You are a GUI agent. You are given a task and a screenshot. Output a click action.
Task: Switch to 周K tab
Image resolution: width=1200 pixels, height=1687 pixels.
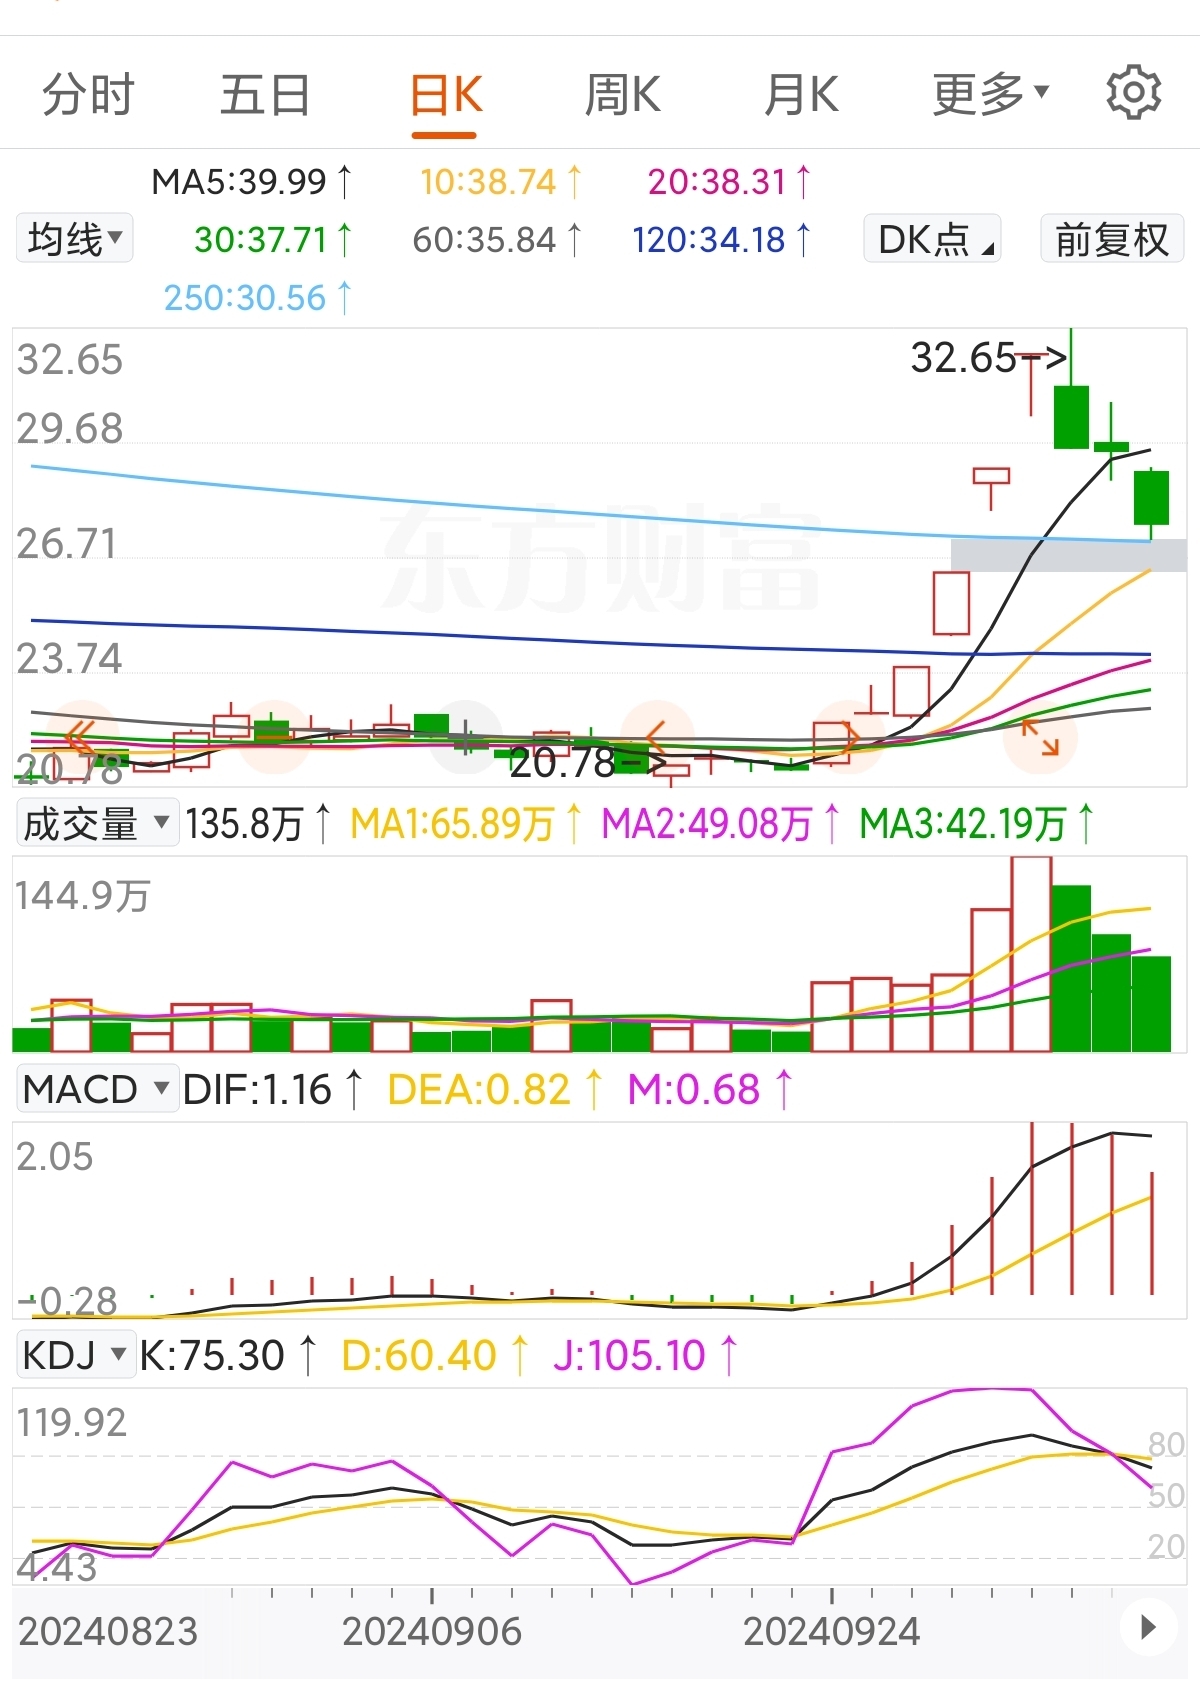point(622,95)
